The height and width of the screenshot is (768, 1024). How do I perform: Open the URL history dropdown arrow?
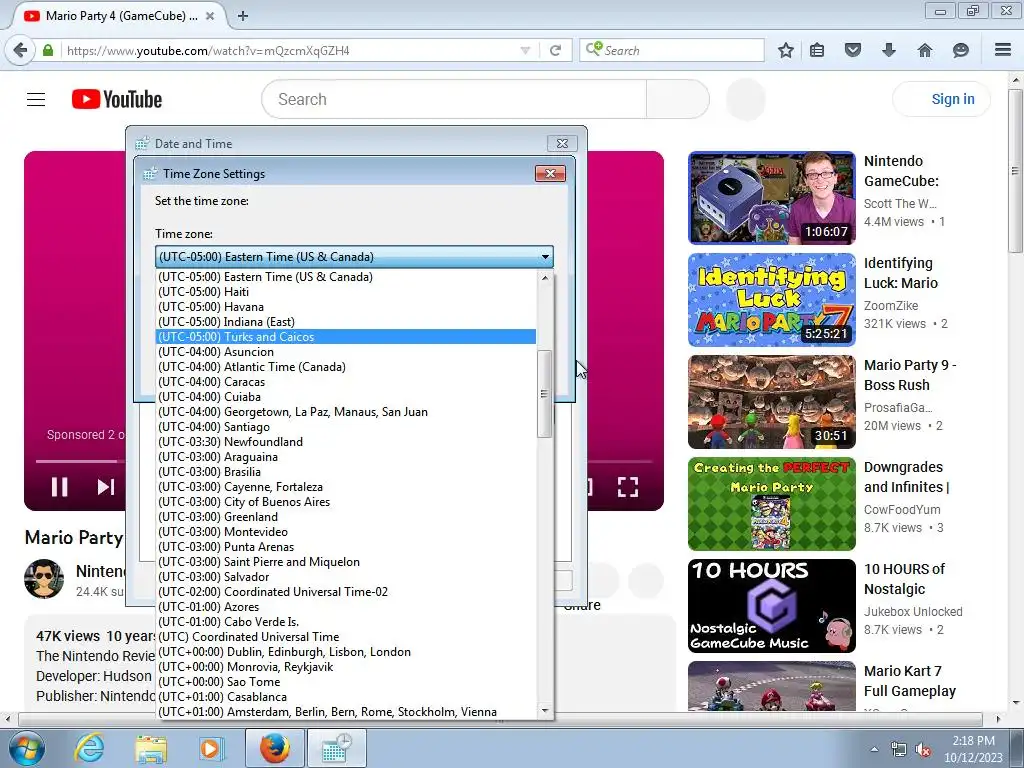click(525, 50)
